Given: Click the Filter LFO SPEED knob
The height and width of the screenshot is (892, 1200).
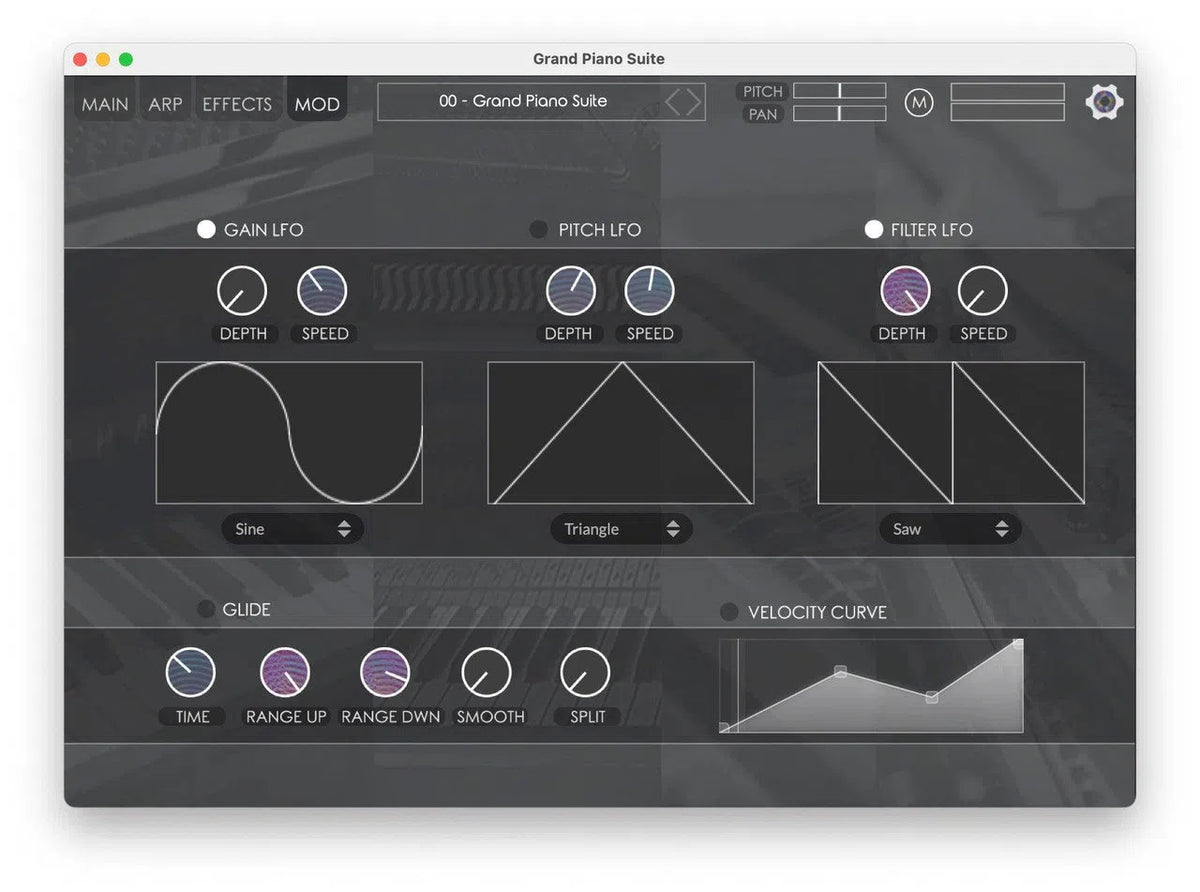Looking at the screenshot, I should [981, 290].
